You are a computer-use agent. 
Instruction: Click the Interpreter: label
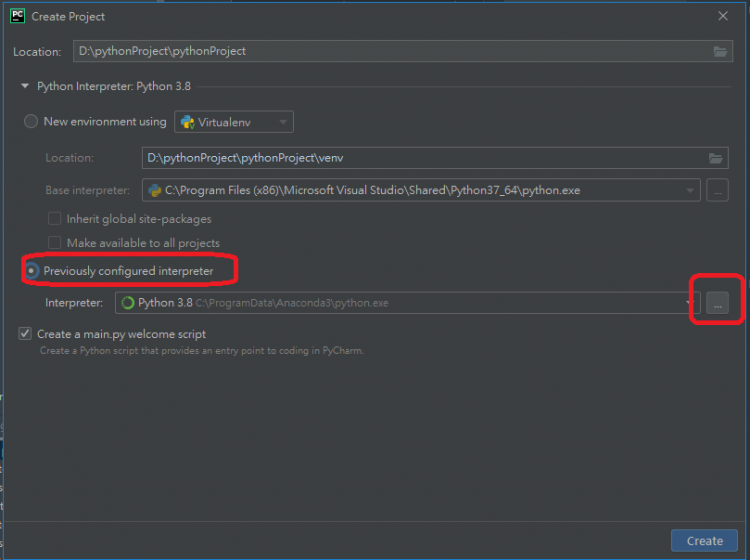pos(74,303)
